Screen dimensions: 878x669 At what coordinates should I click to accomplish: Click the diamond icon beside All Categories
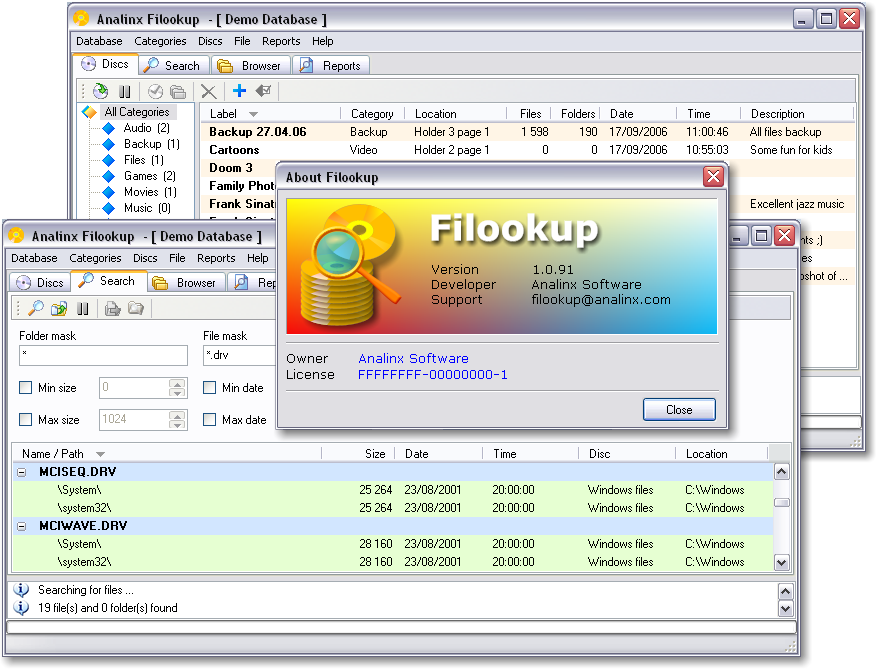[89, 112]
